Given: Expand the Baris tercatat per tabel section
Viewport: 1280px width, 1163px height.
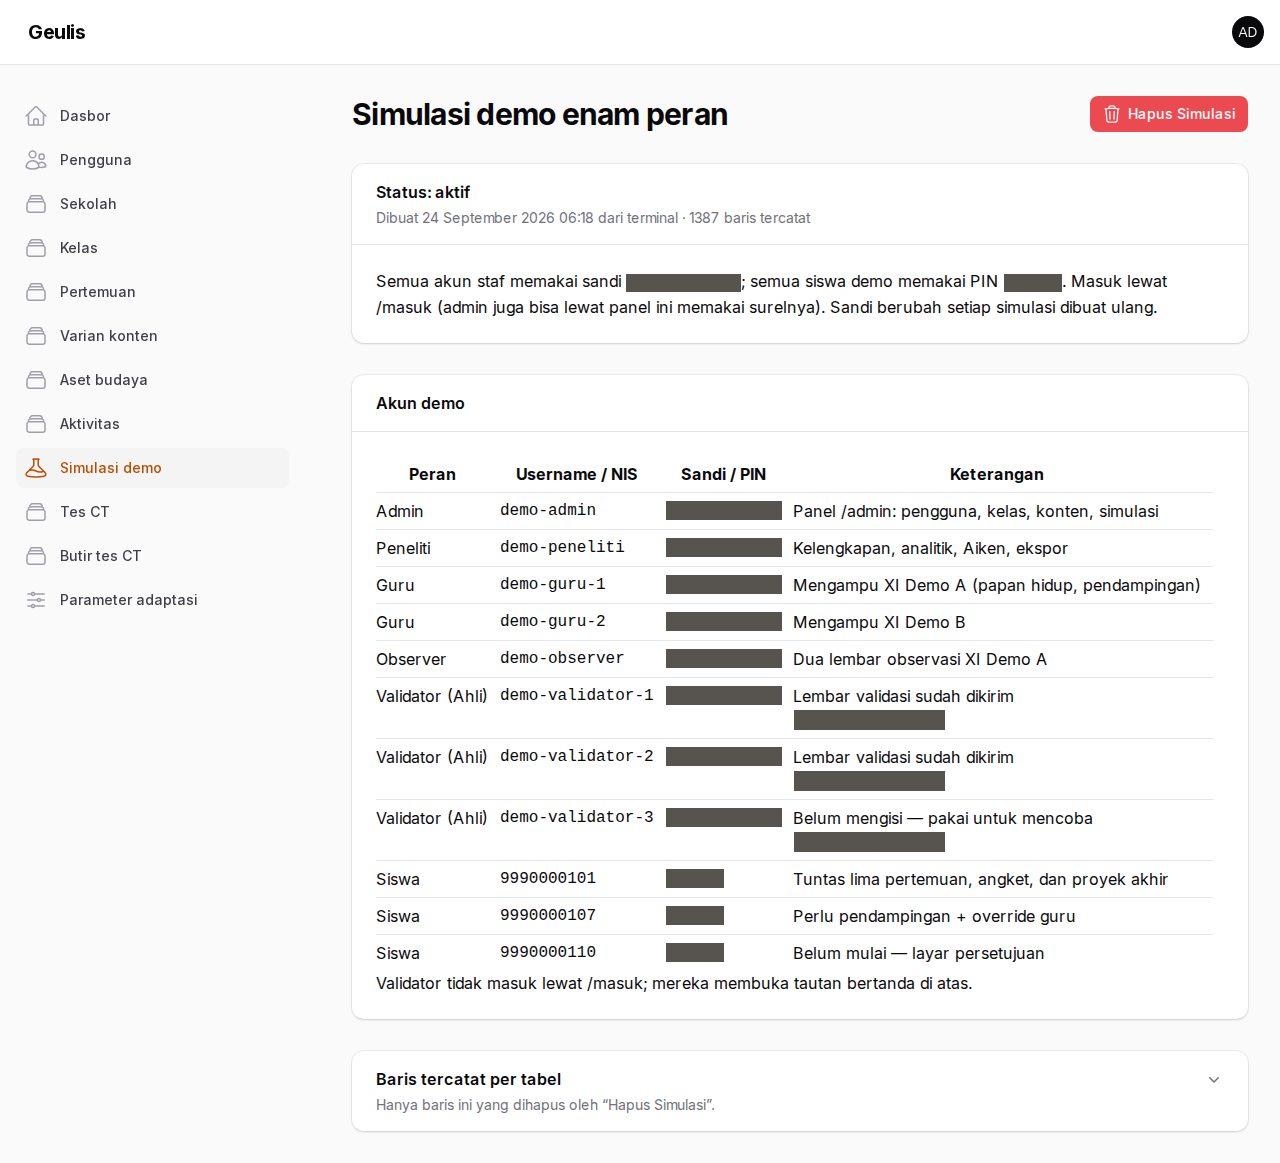Looking at the screenshot, I should tap(800, 1091).
